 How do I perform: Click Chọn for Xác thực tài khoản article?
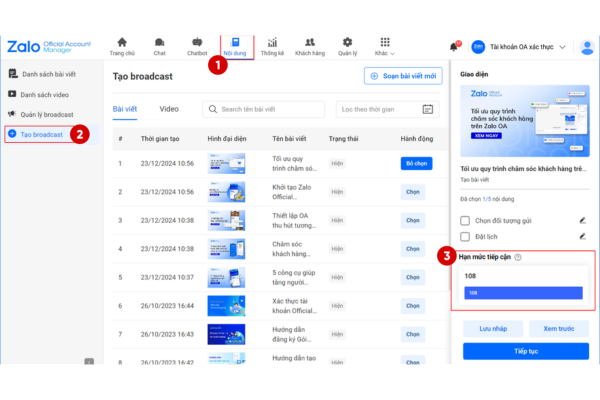point(412,305)
